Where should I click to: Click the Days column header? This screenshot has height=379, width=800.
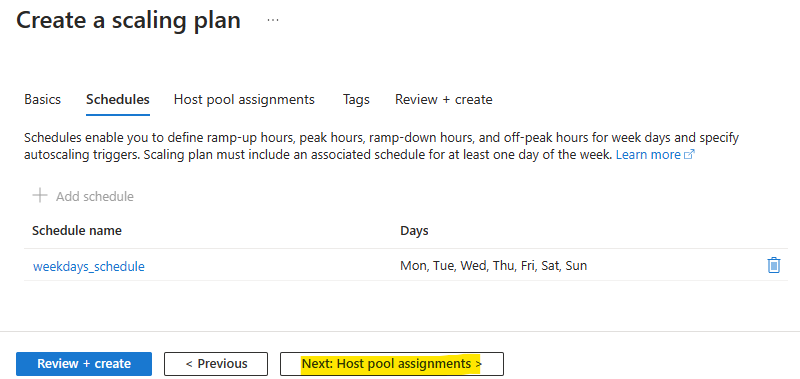pos(414,231)
